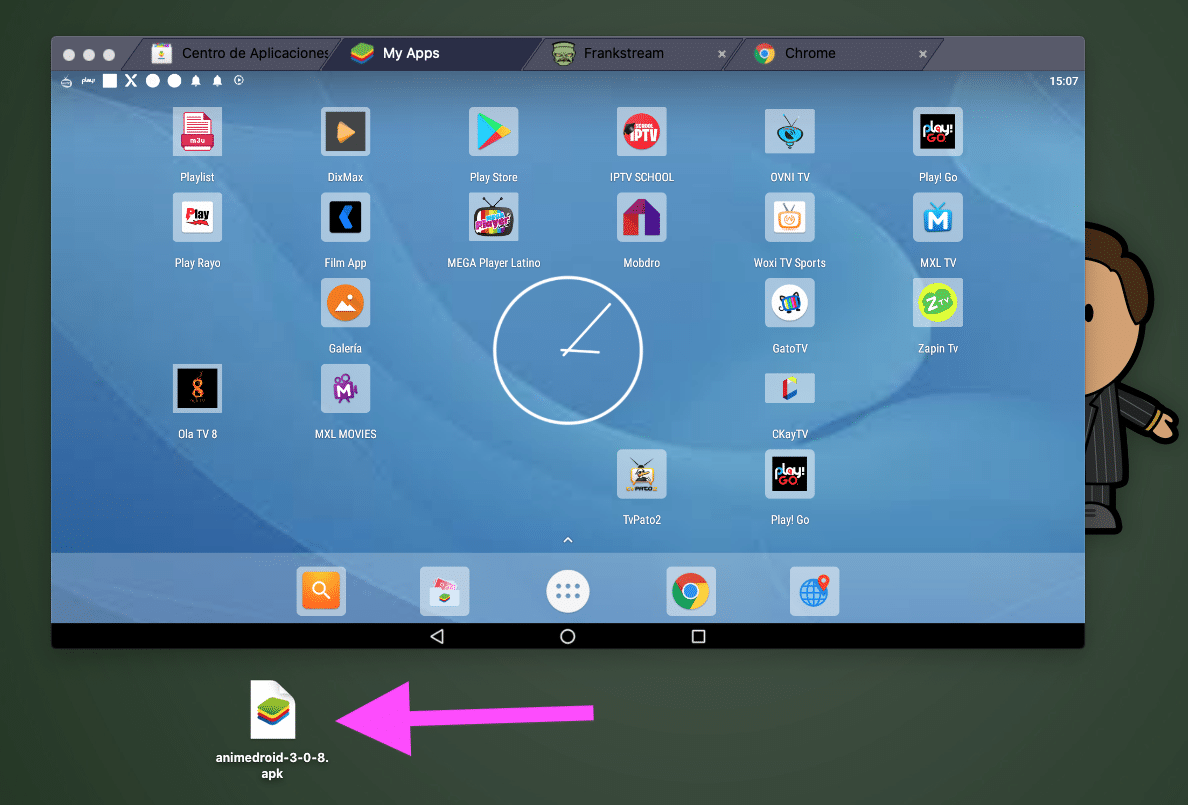Open the Play Store app
Image resolution: width=1188 pixels, height=805 pixels.
[x=493, y=131]
